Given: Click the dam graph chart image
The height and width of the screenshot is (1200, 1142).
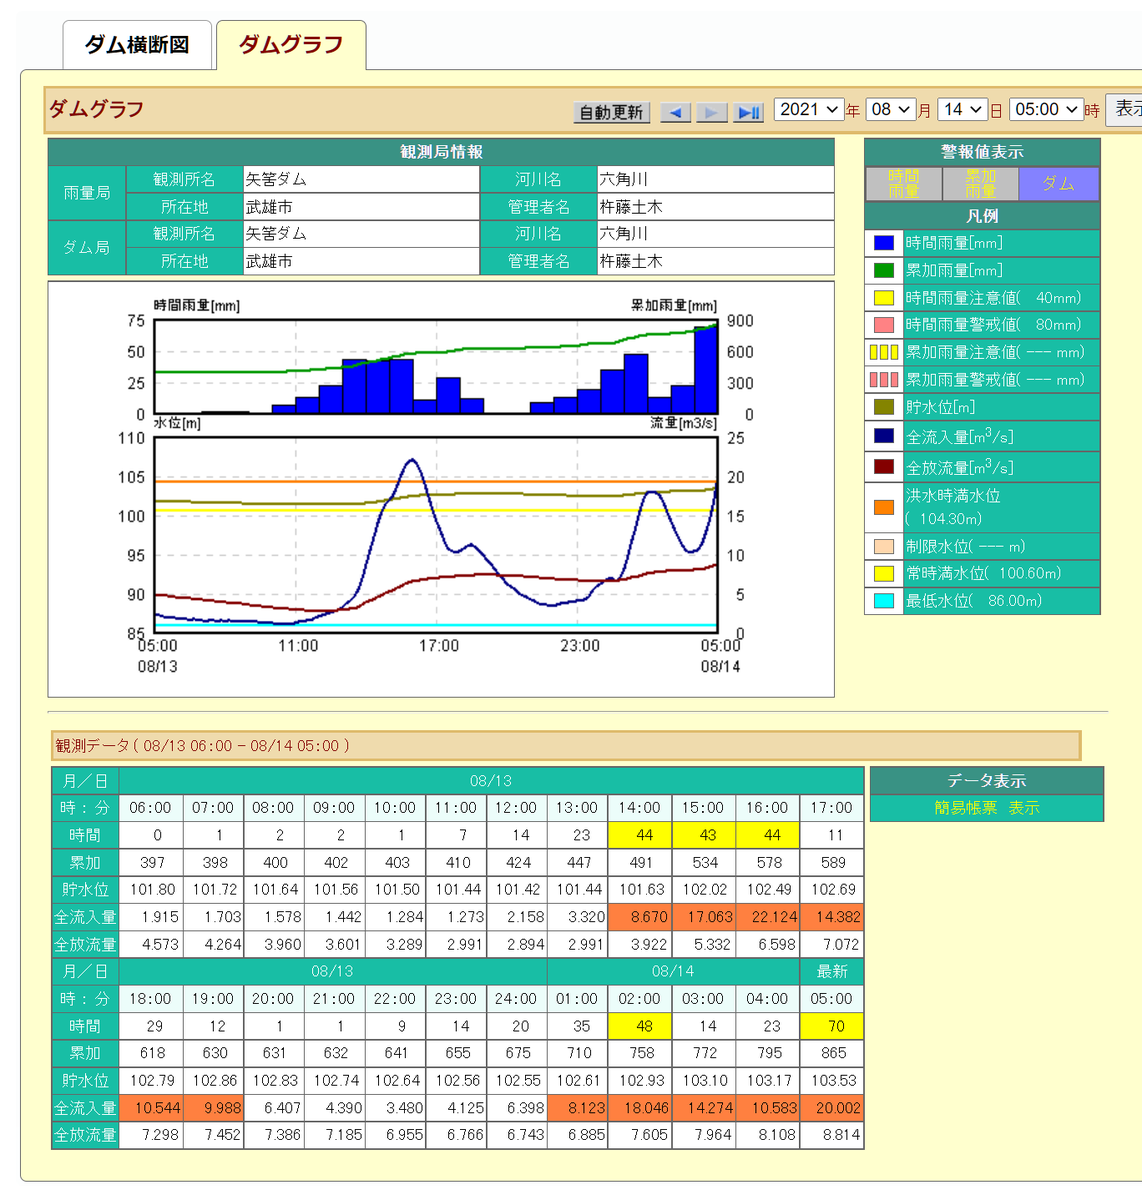Looking at the screenshot, I should click(x=441, y=489).
